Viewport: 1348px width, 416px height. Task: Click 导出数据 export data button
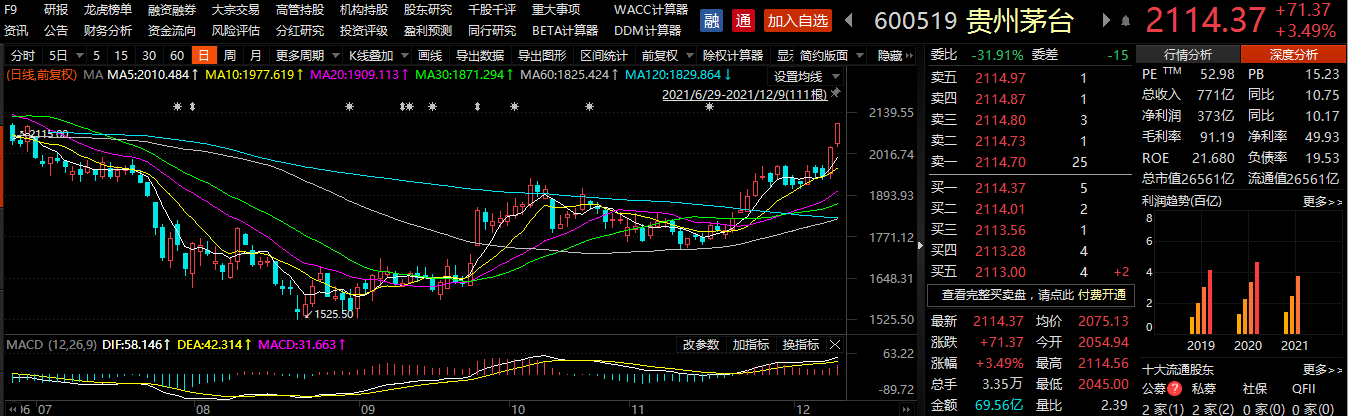tap(479, 55)
